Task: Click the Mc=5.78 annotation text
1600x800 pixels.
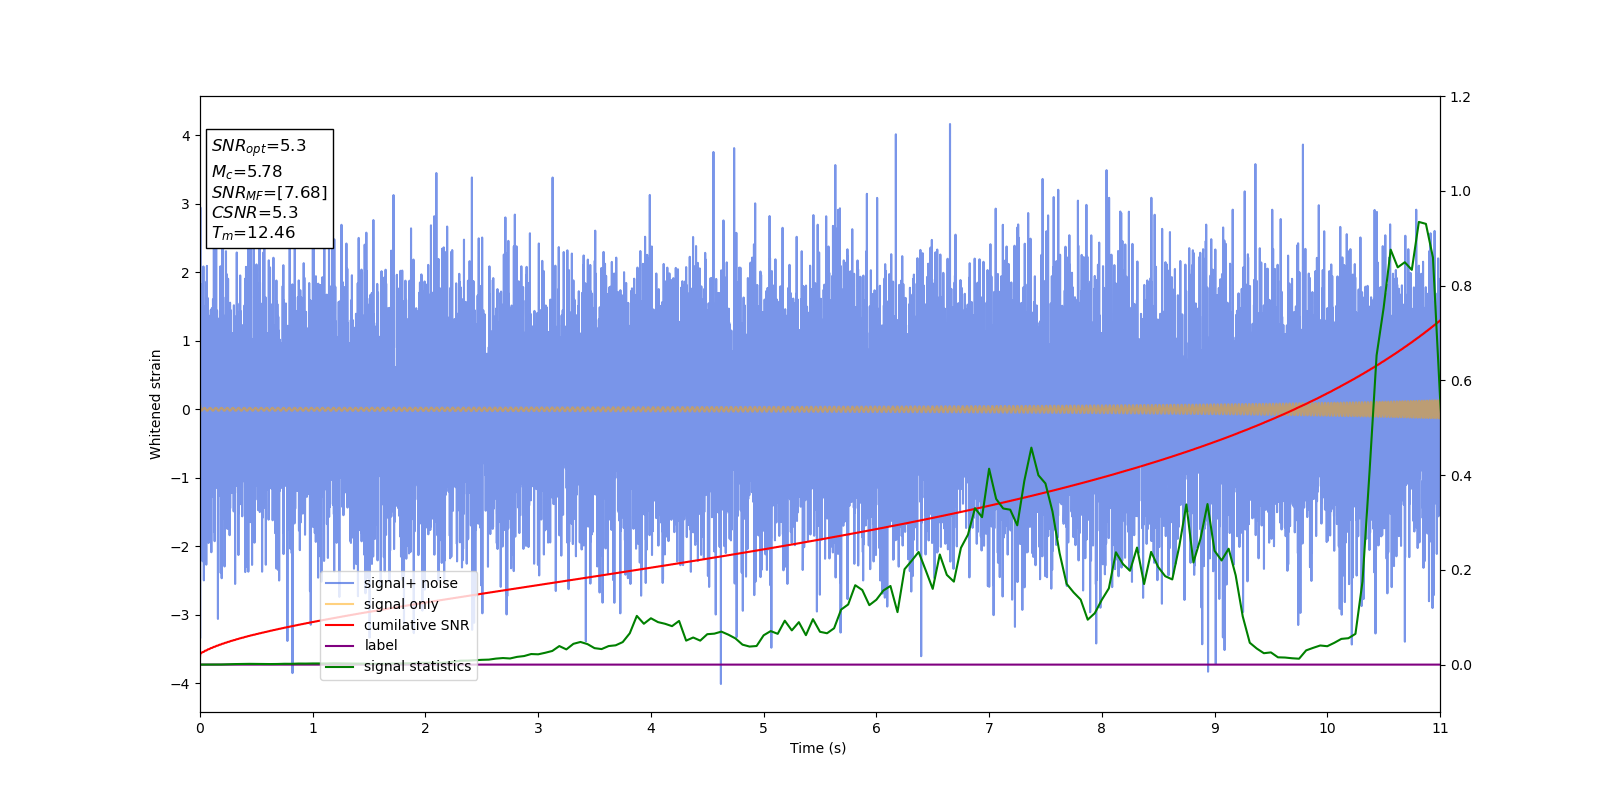Action: (247, 172)
